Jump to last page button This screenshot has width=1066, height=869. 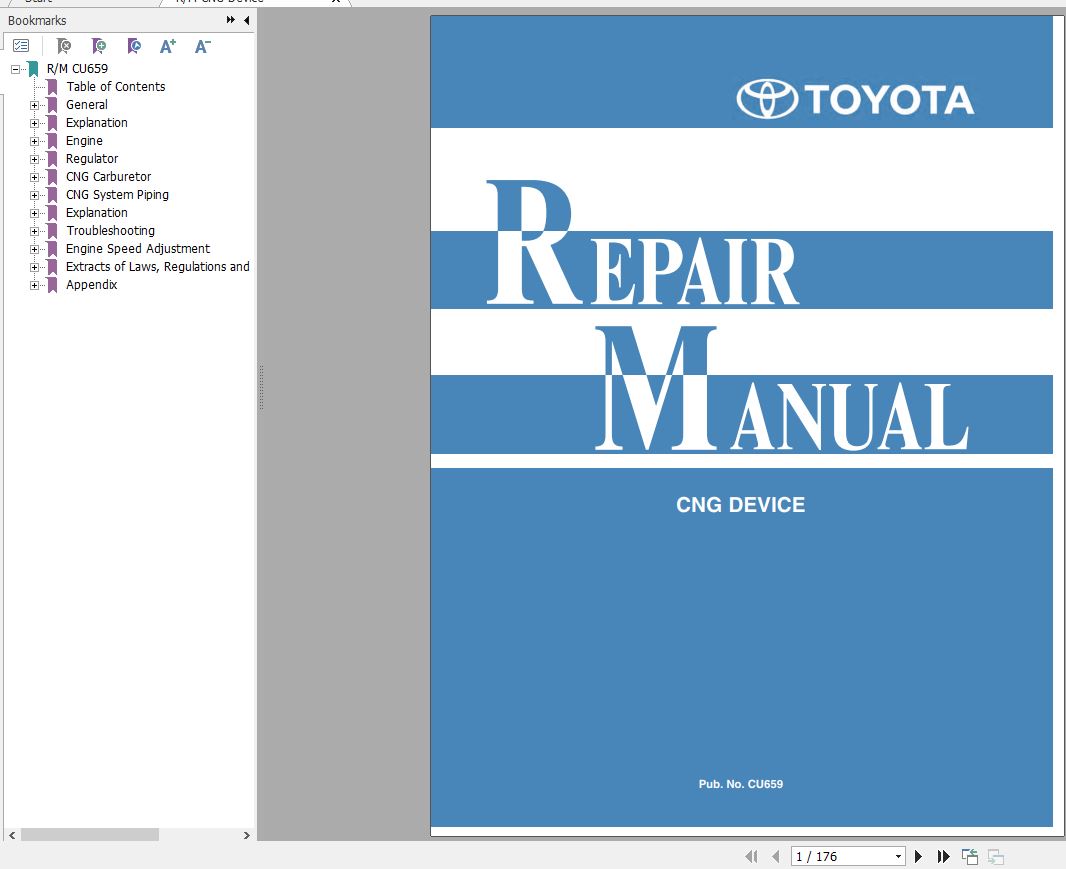(x=943, y=856)
